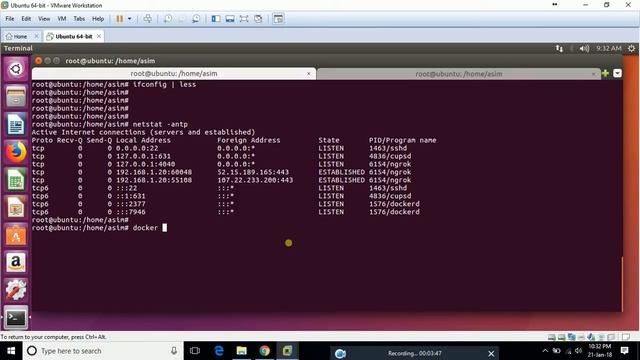Open the VM menu
The width and height of the screenshot is (640, 360).
(62, 19)
